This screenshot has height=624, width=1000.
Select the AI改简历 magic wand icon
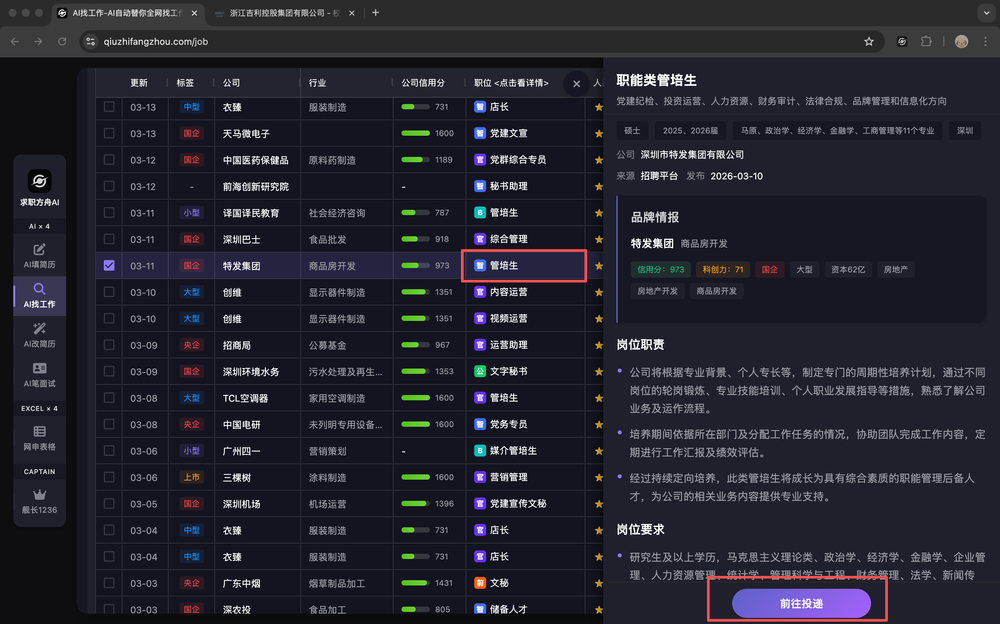click(40, 334)
